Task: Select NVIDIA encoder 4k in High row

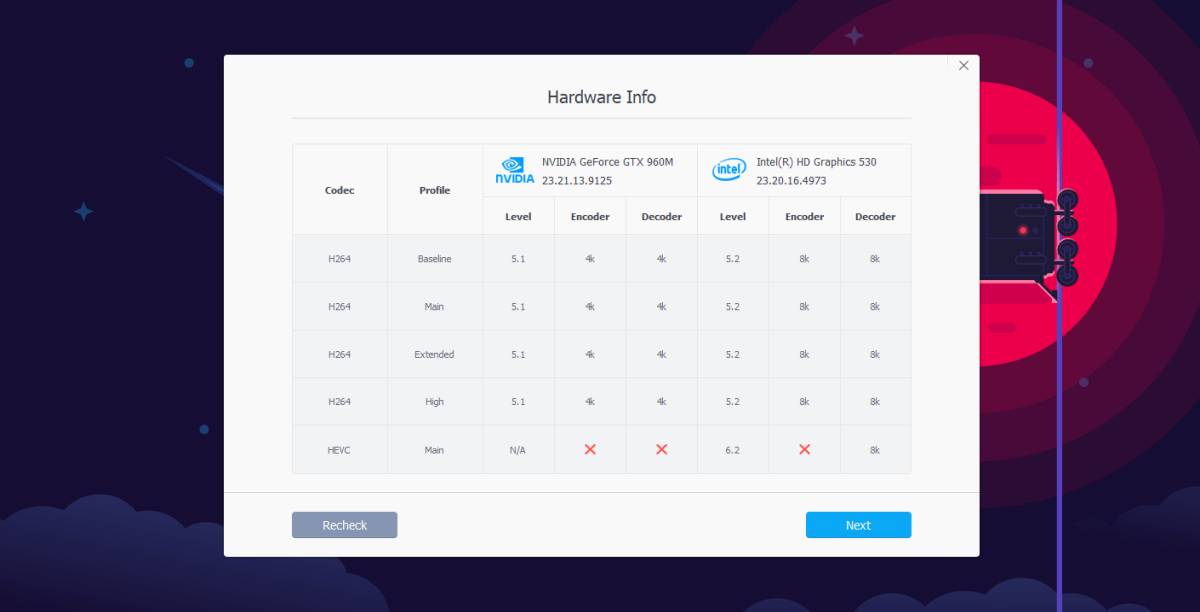Action: [590, 402]
